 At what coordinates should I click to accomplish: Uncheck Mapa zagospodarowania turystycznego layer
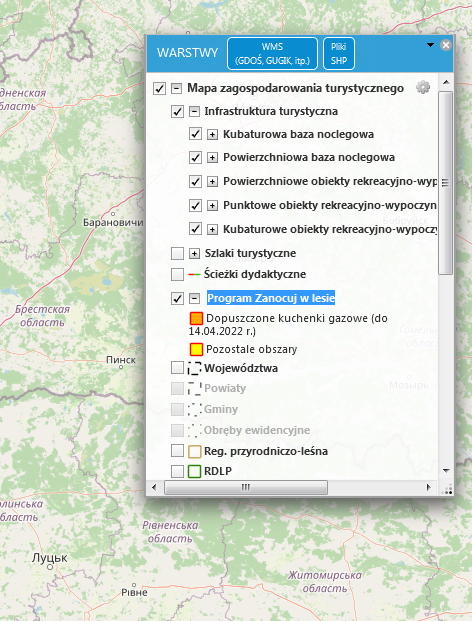coord(159,88)
